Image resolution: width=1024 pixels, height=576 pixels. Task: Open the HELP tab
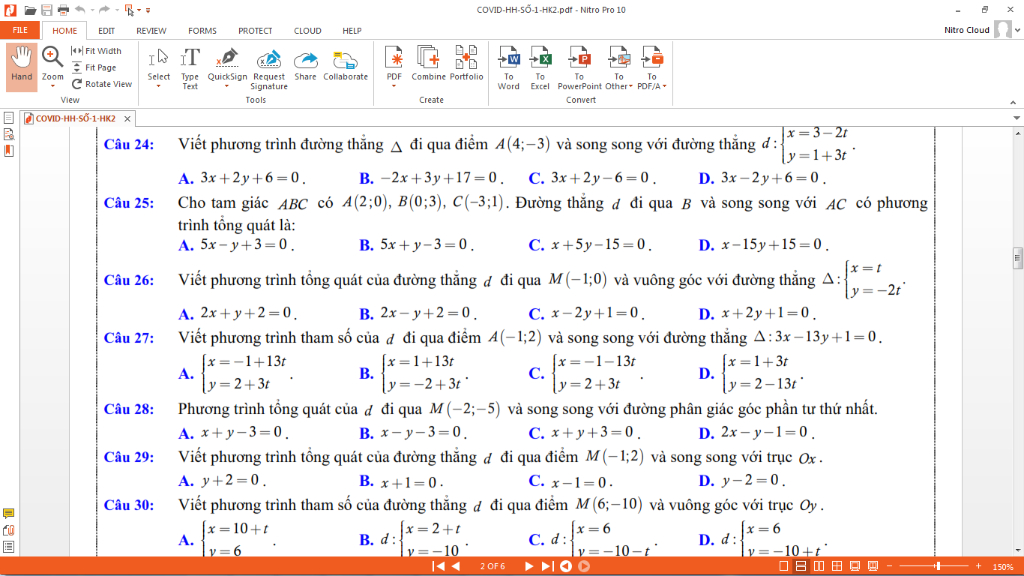351,31
